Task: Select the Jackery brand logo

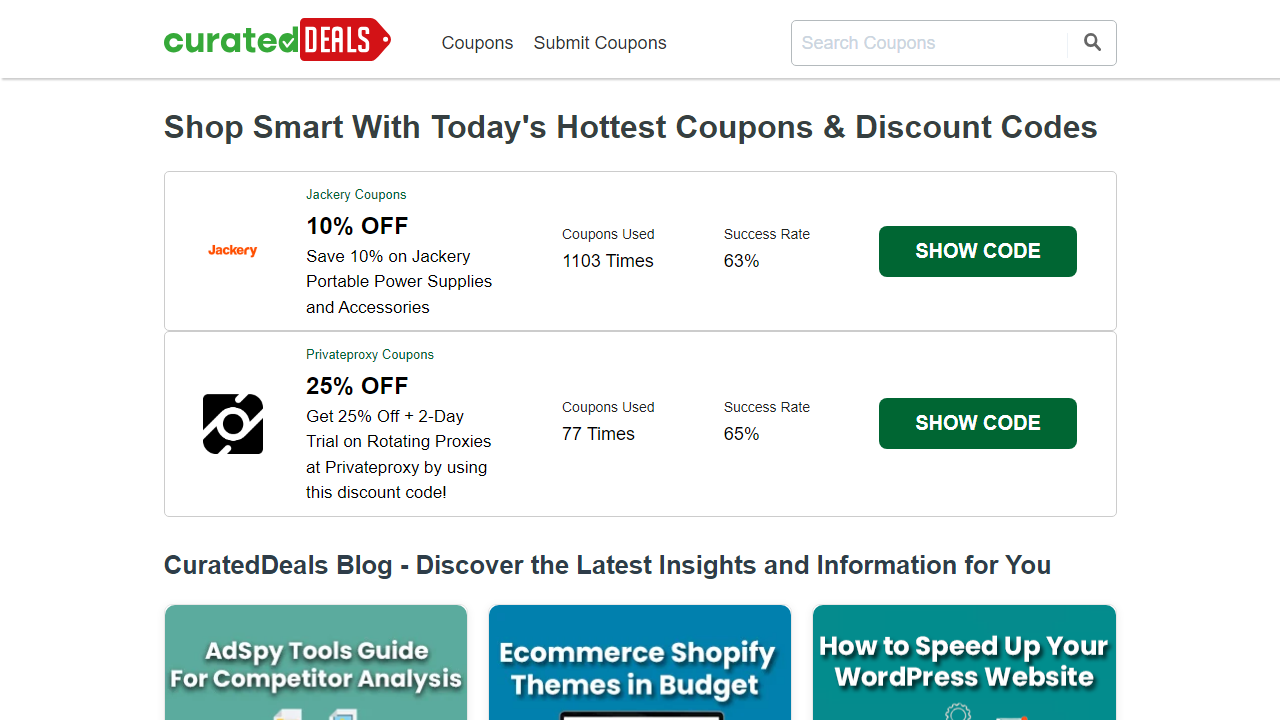Action: coord(232,250)
